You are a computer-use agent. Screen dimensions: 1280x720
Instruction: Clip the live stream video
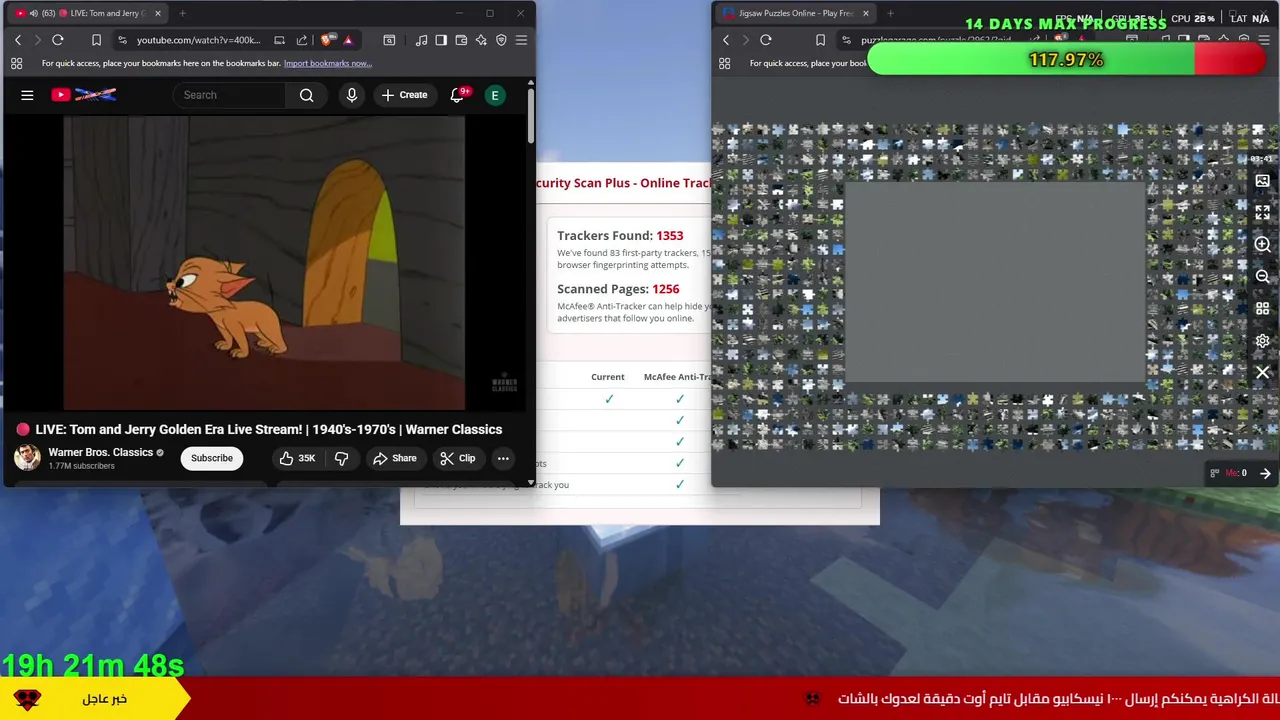[458, 458]
